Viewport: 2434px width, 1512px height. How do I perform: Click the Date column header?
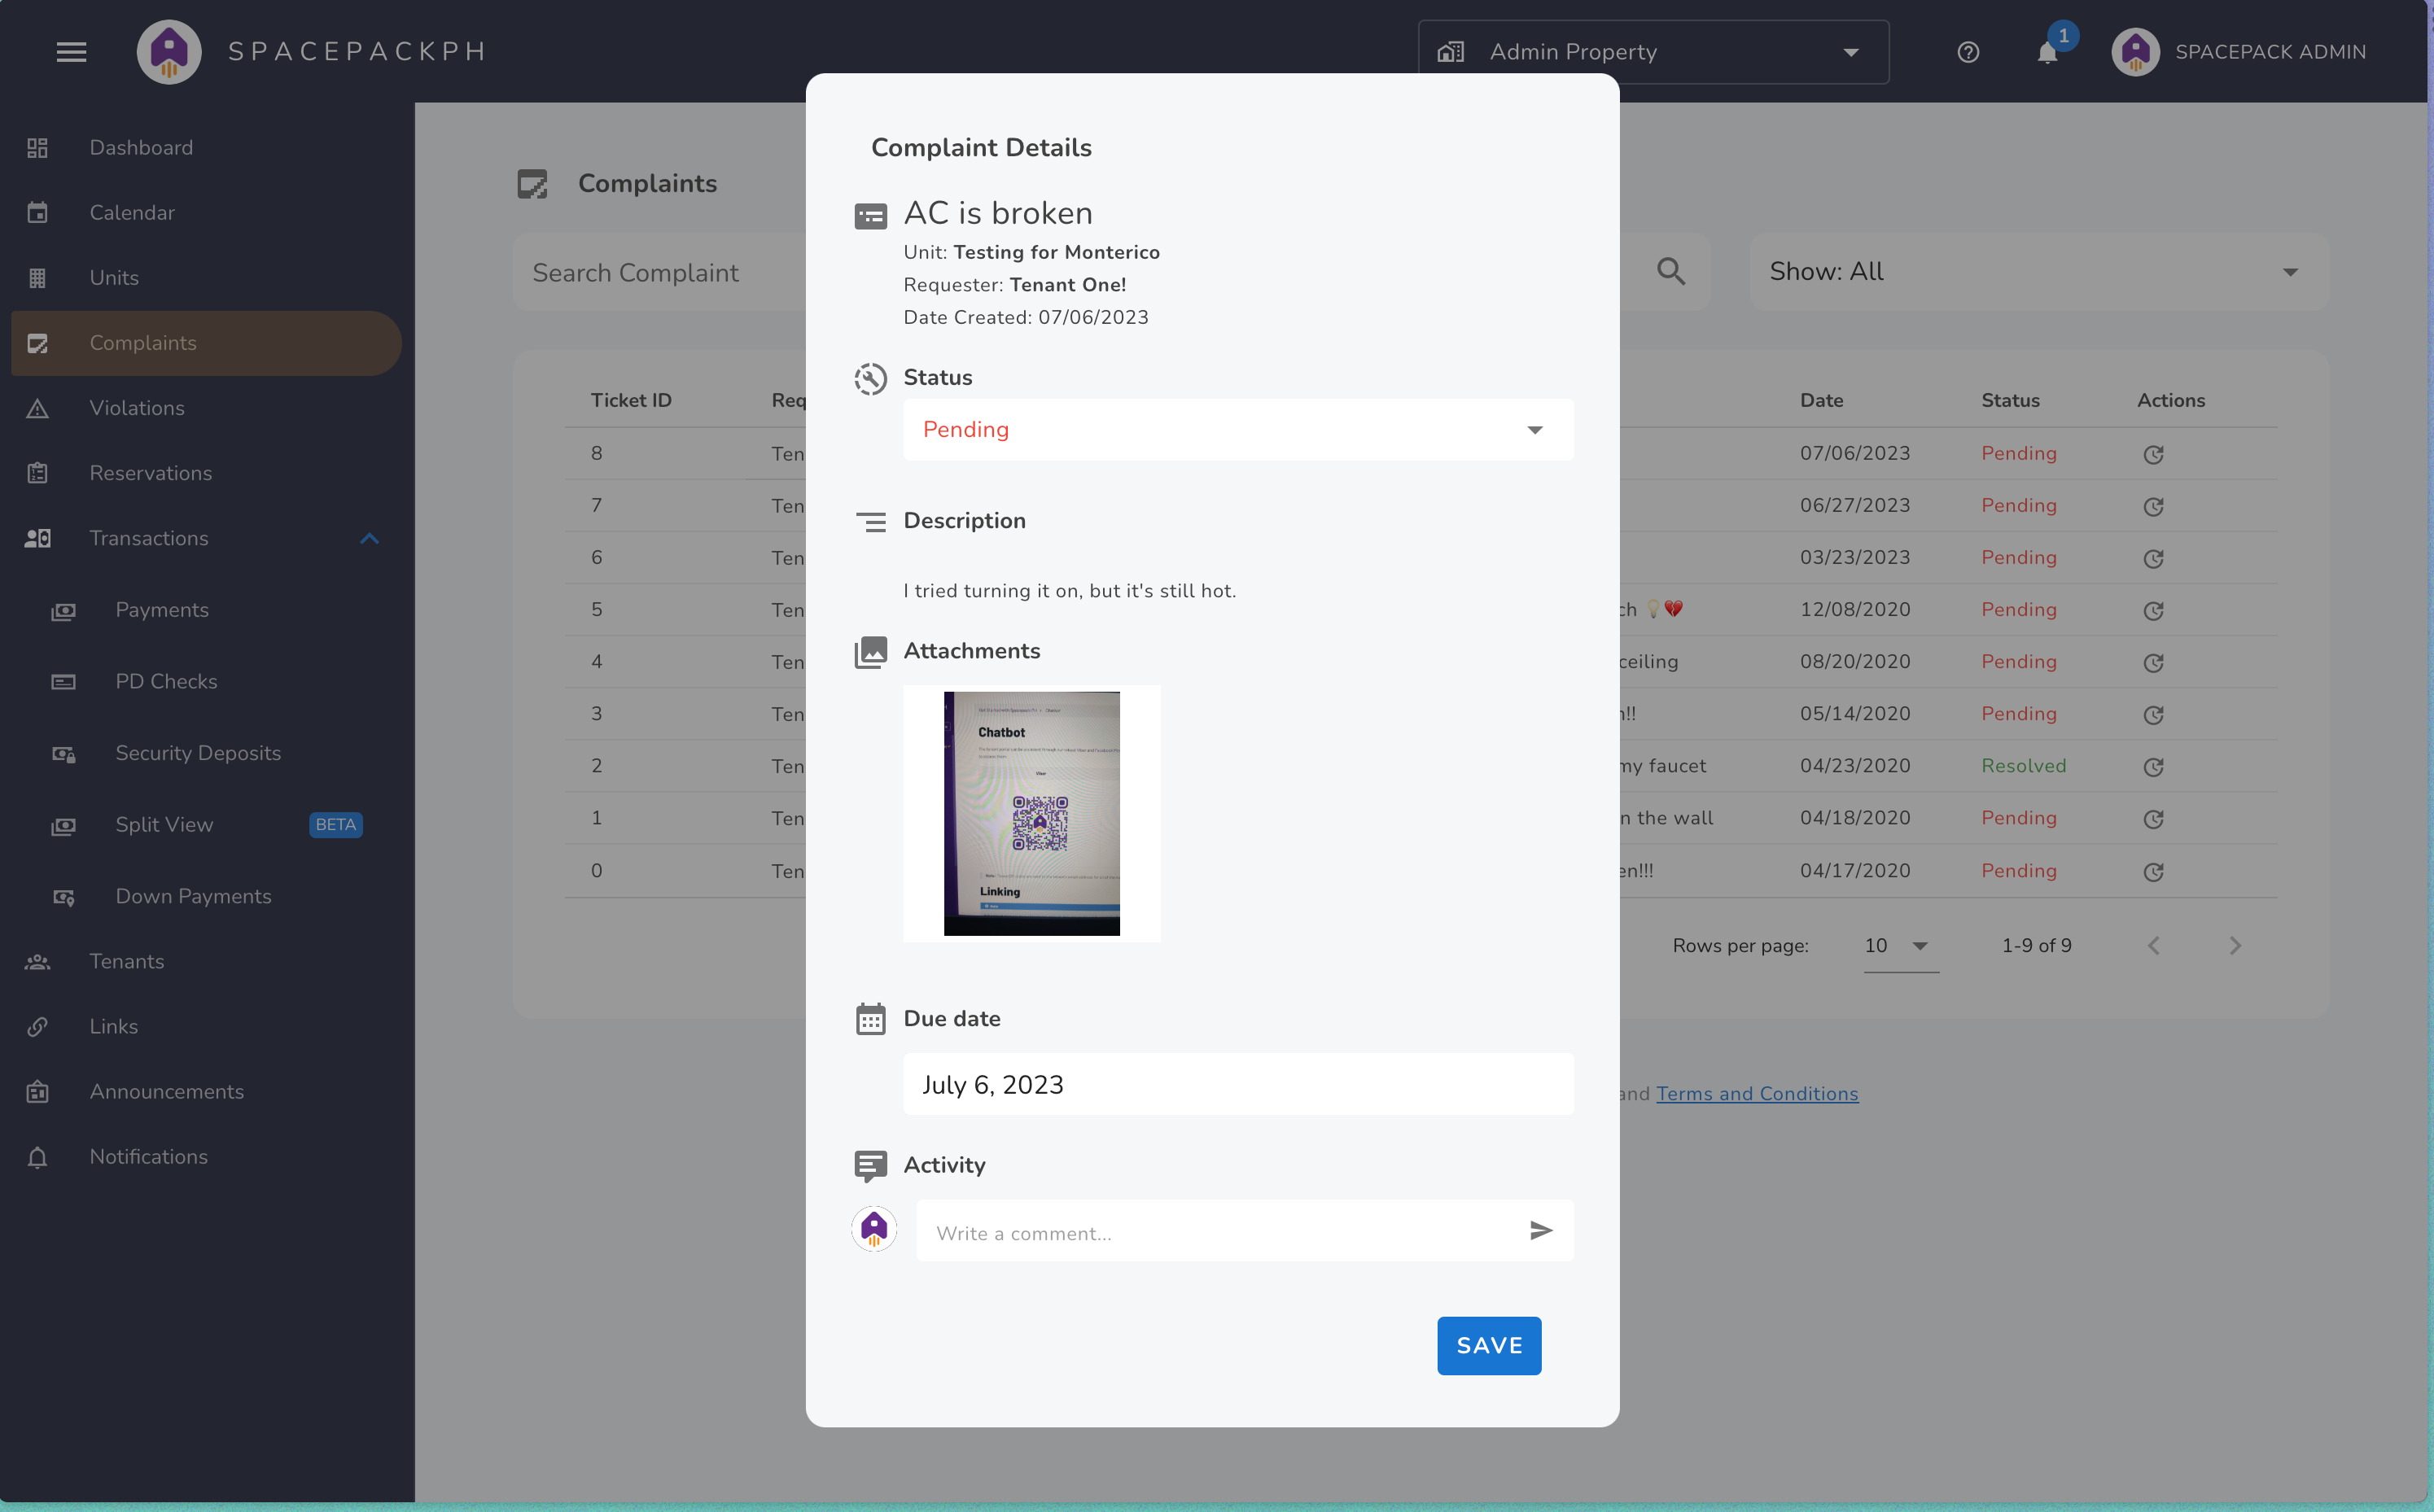1821,401
